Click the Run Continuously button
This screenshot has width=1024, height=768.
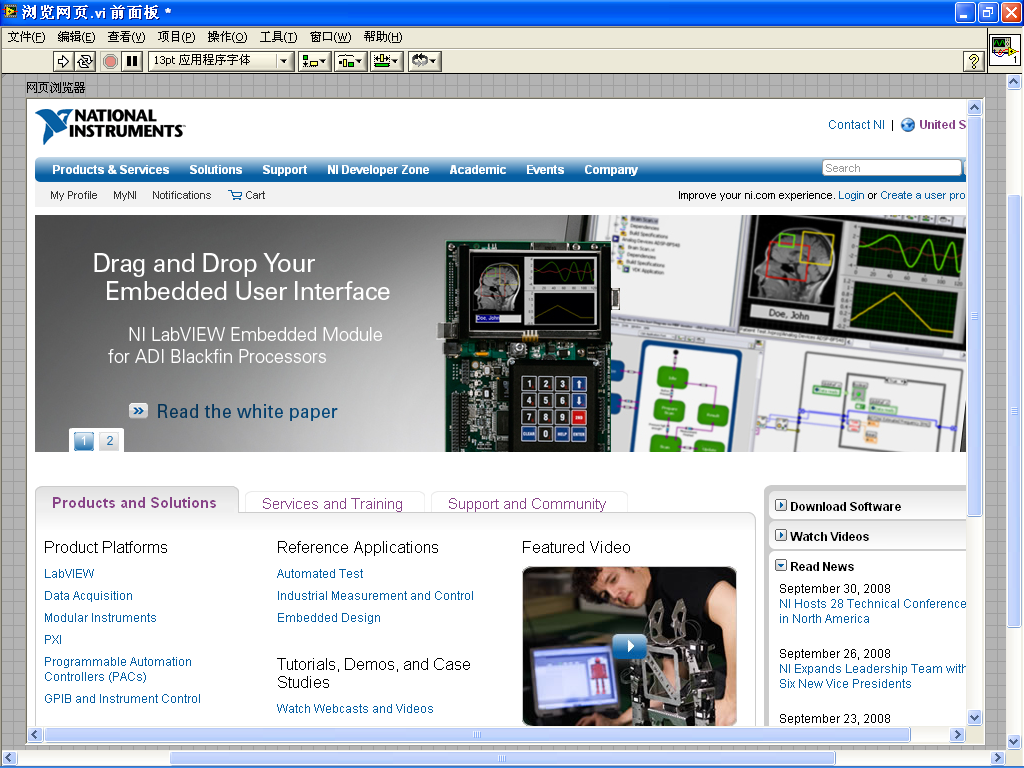point(85,61)
